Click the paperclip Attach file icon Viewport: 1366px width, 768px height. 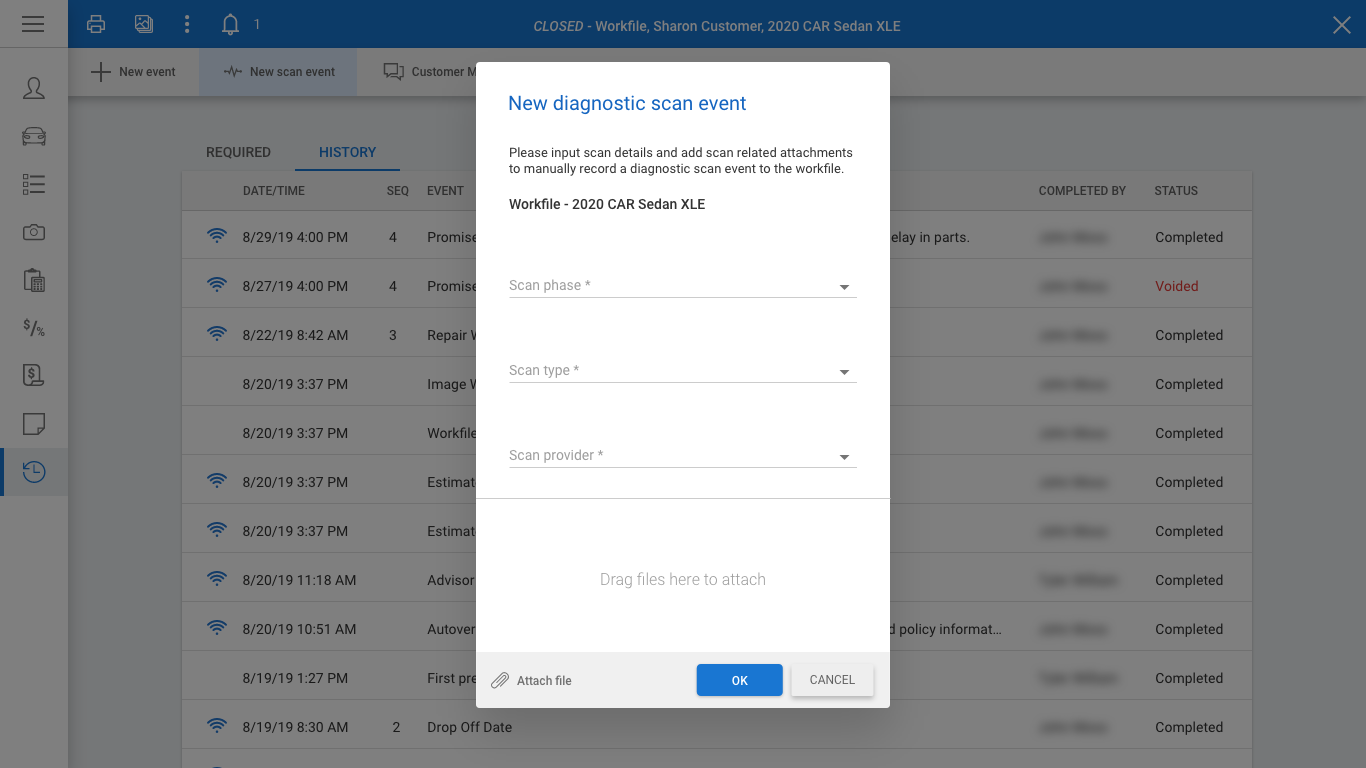[x=500, y=681]
